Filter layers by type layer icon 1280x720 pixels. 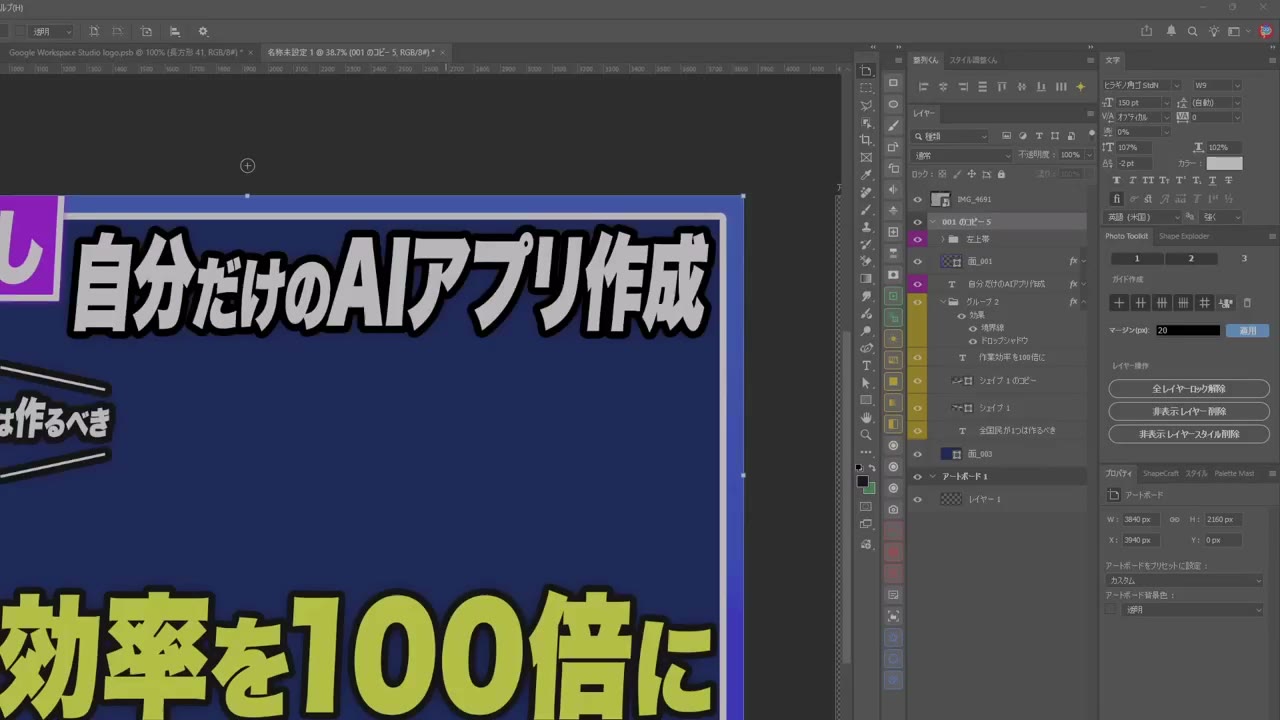[x=1039, y=136]
